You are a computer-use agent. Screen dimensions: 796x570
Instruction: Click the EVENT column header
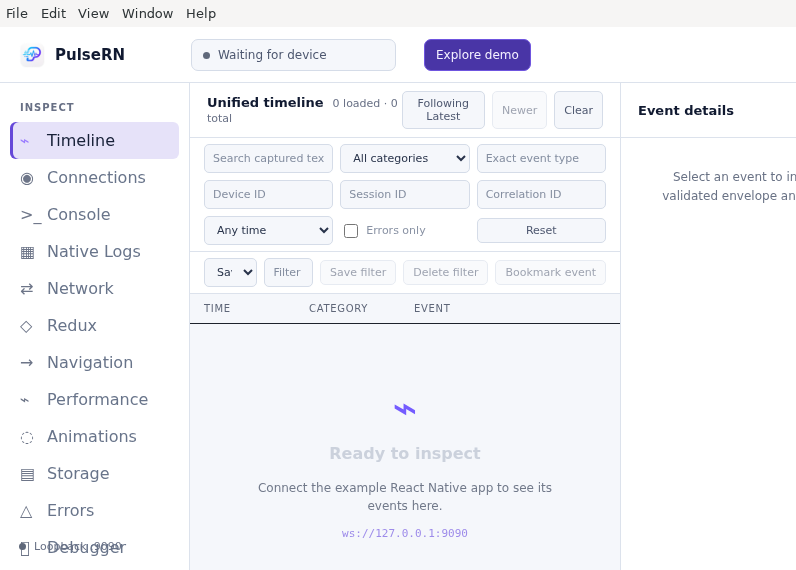click(432, 309)
